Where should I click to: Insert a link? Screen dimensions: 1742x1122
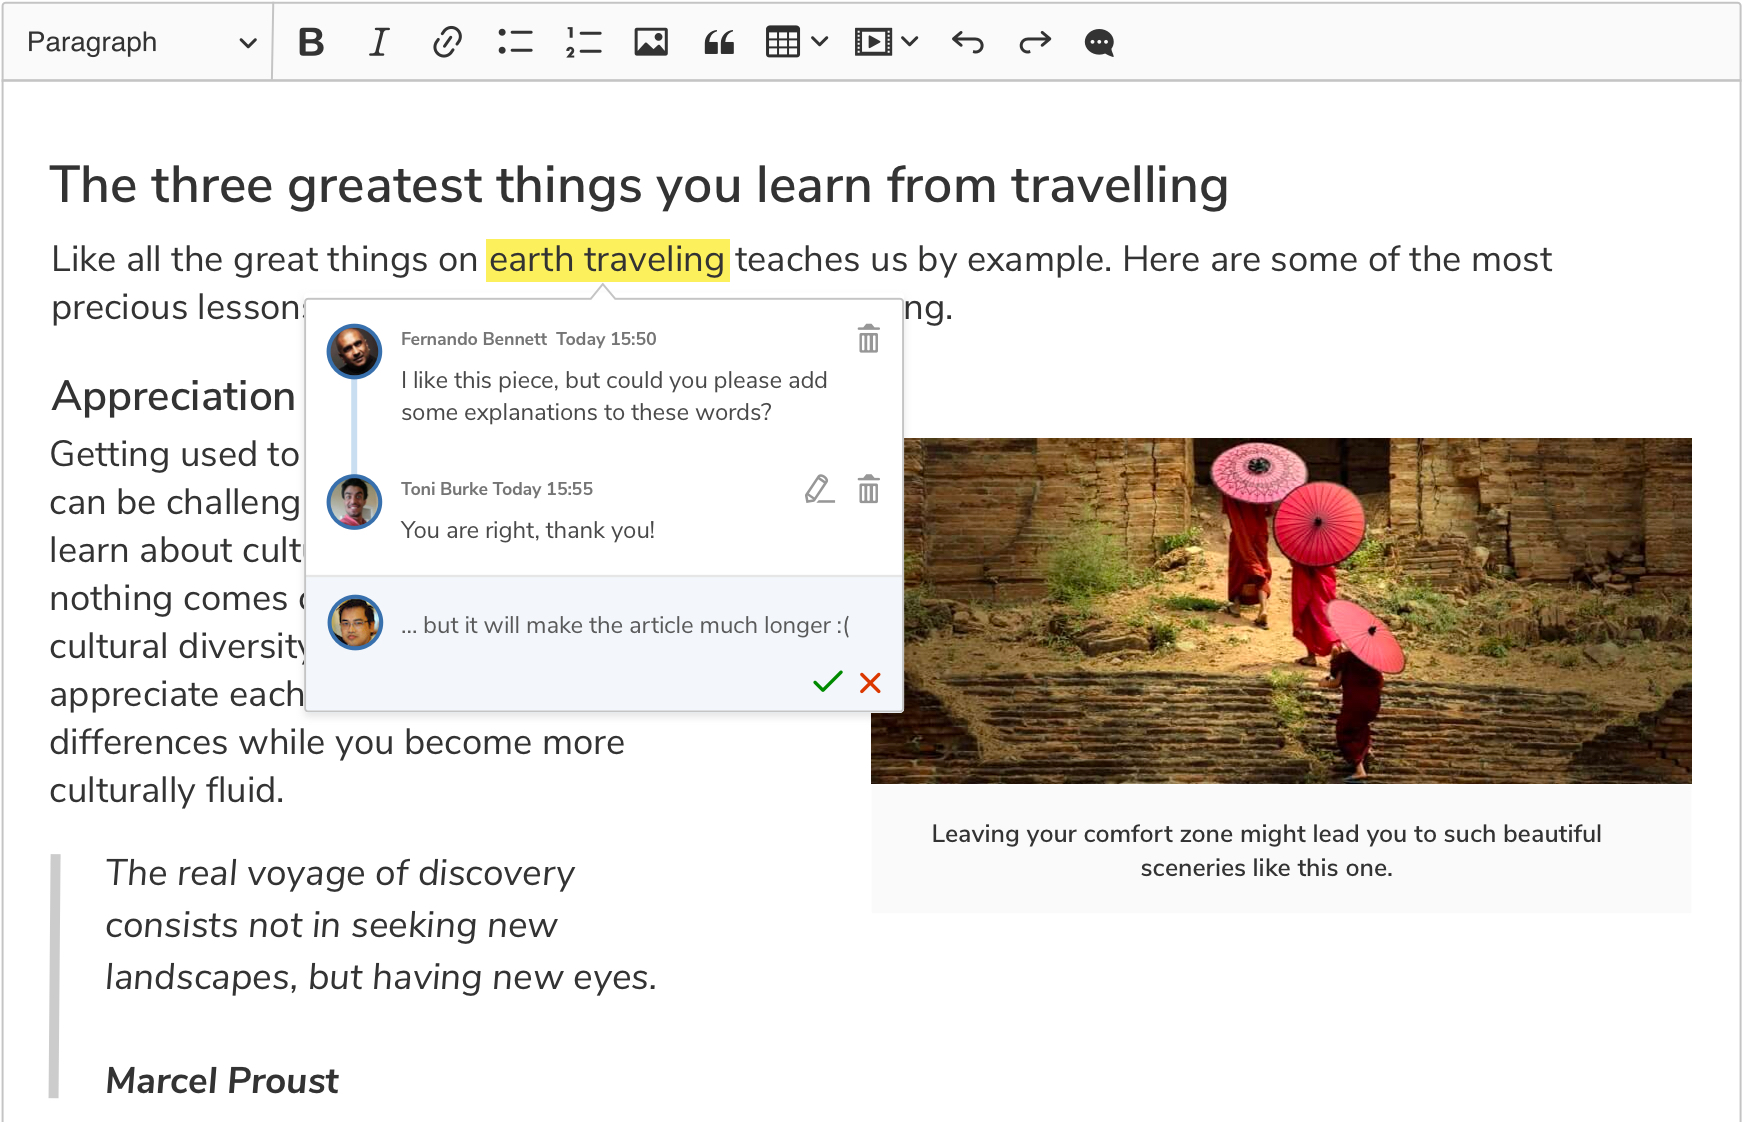click(x=446, y=41)
